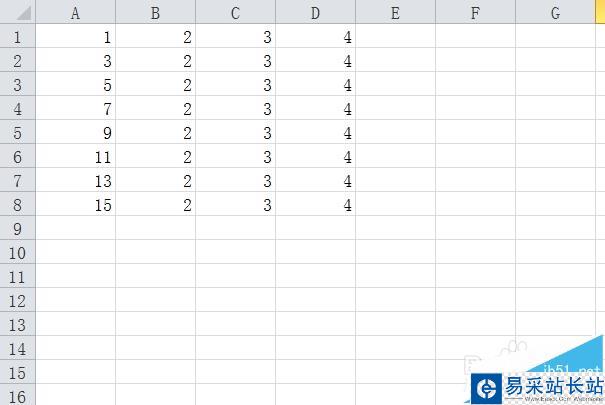Select column B header

click(155, 13)
